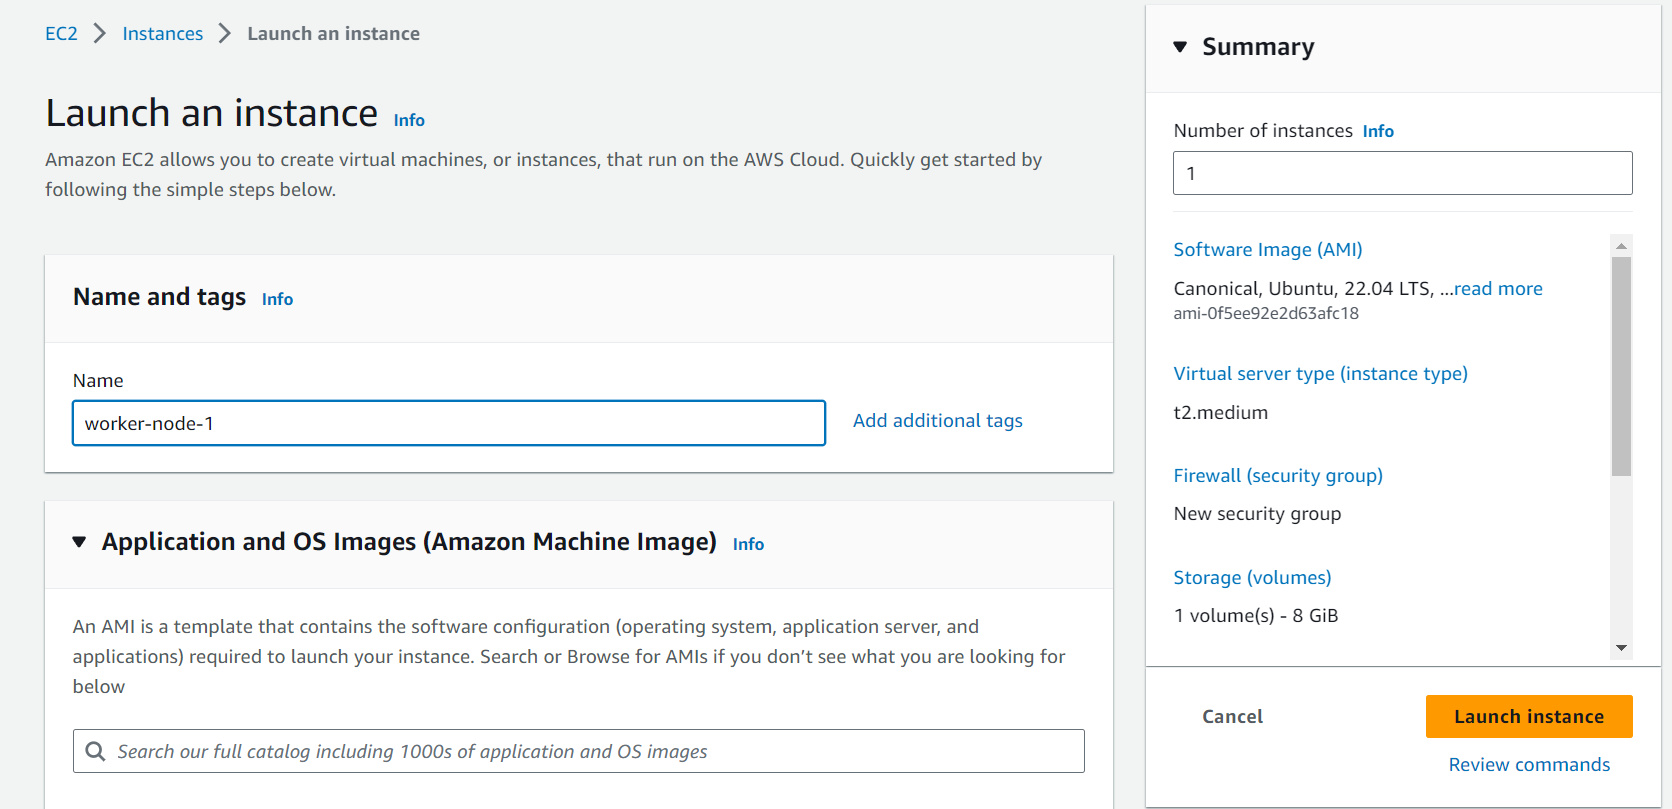This screenshot has height=809, width=1672.
Task: Open Software Image (AMI) summary link
Action: (x=1267, y=250)
